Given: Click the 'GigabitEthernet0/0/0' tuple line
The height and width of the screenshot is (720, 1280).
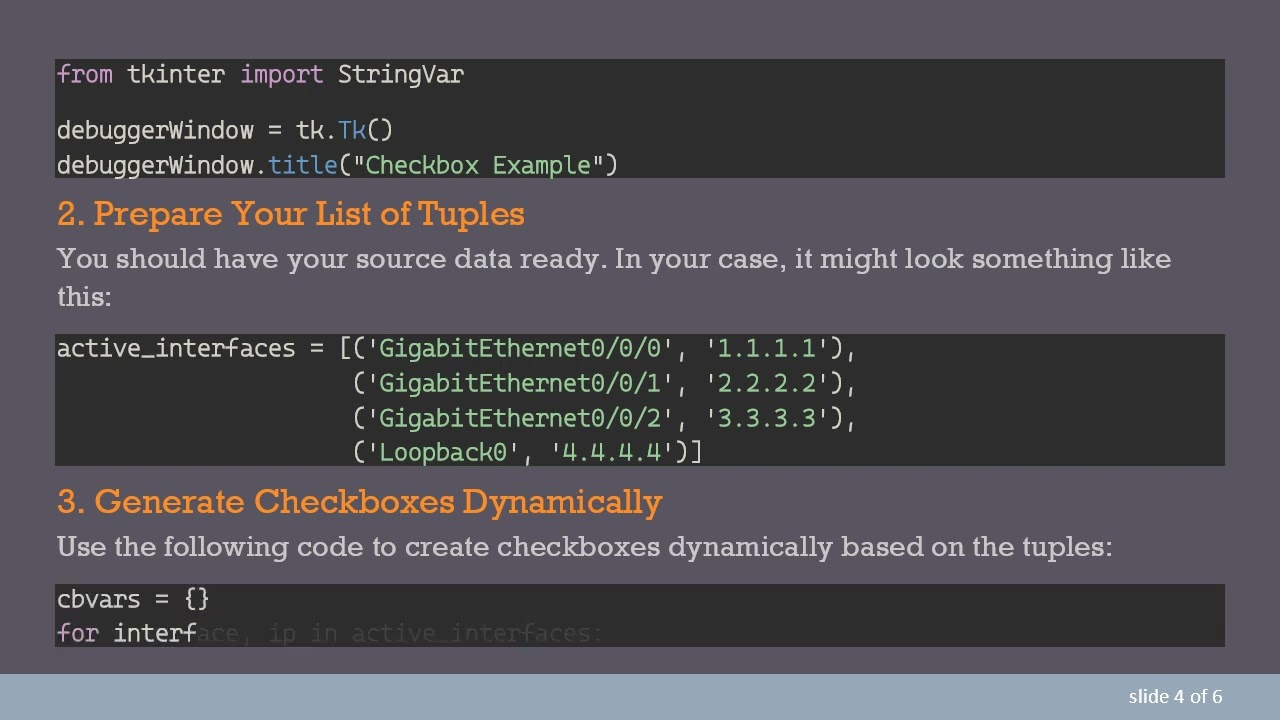Looking at the screenshot, I should [457, 348].
